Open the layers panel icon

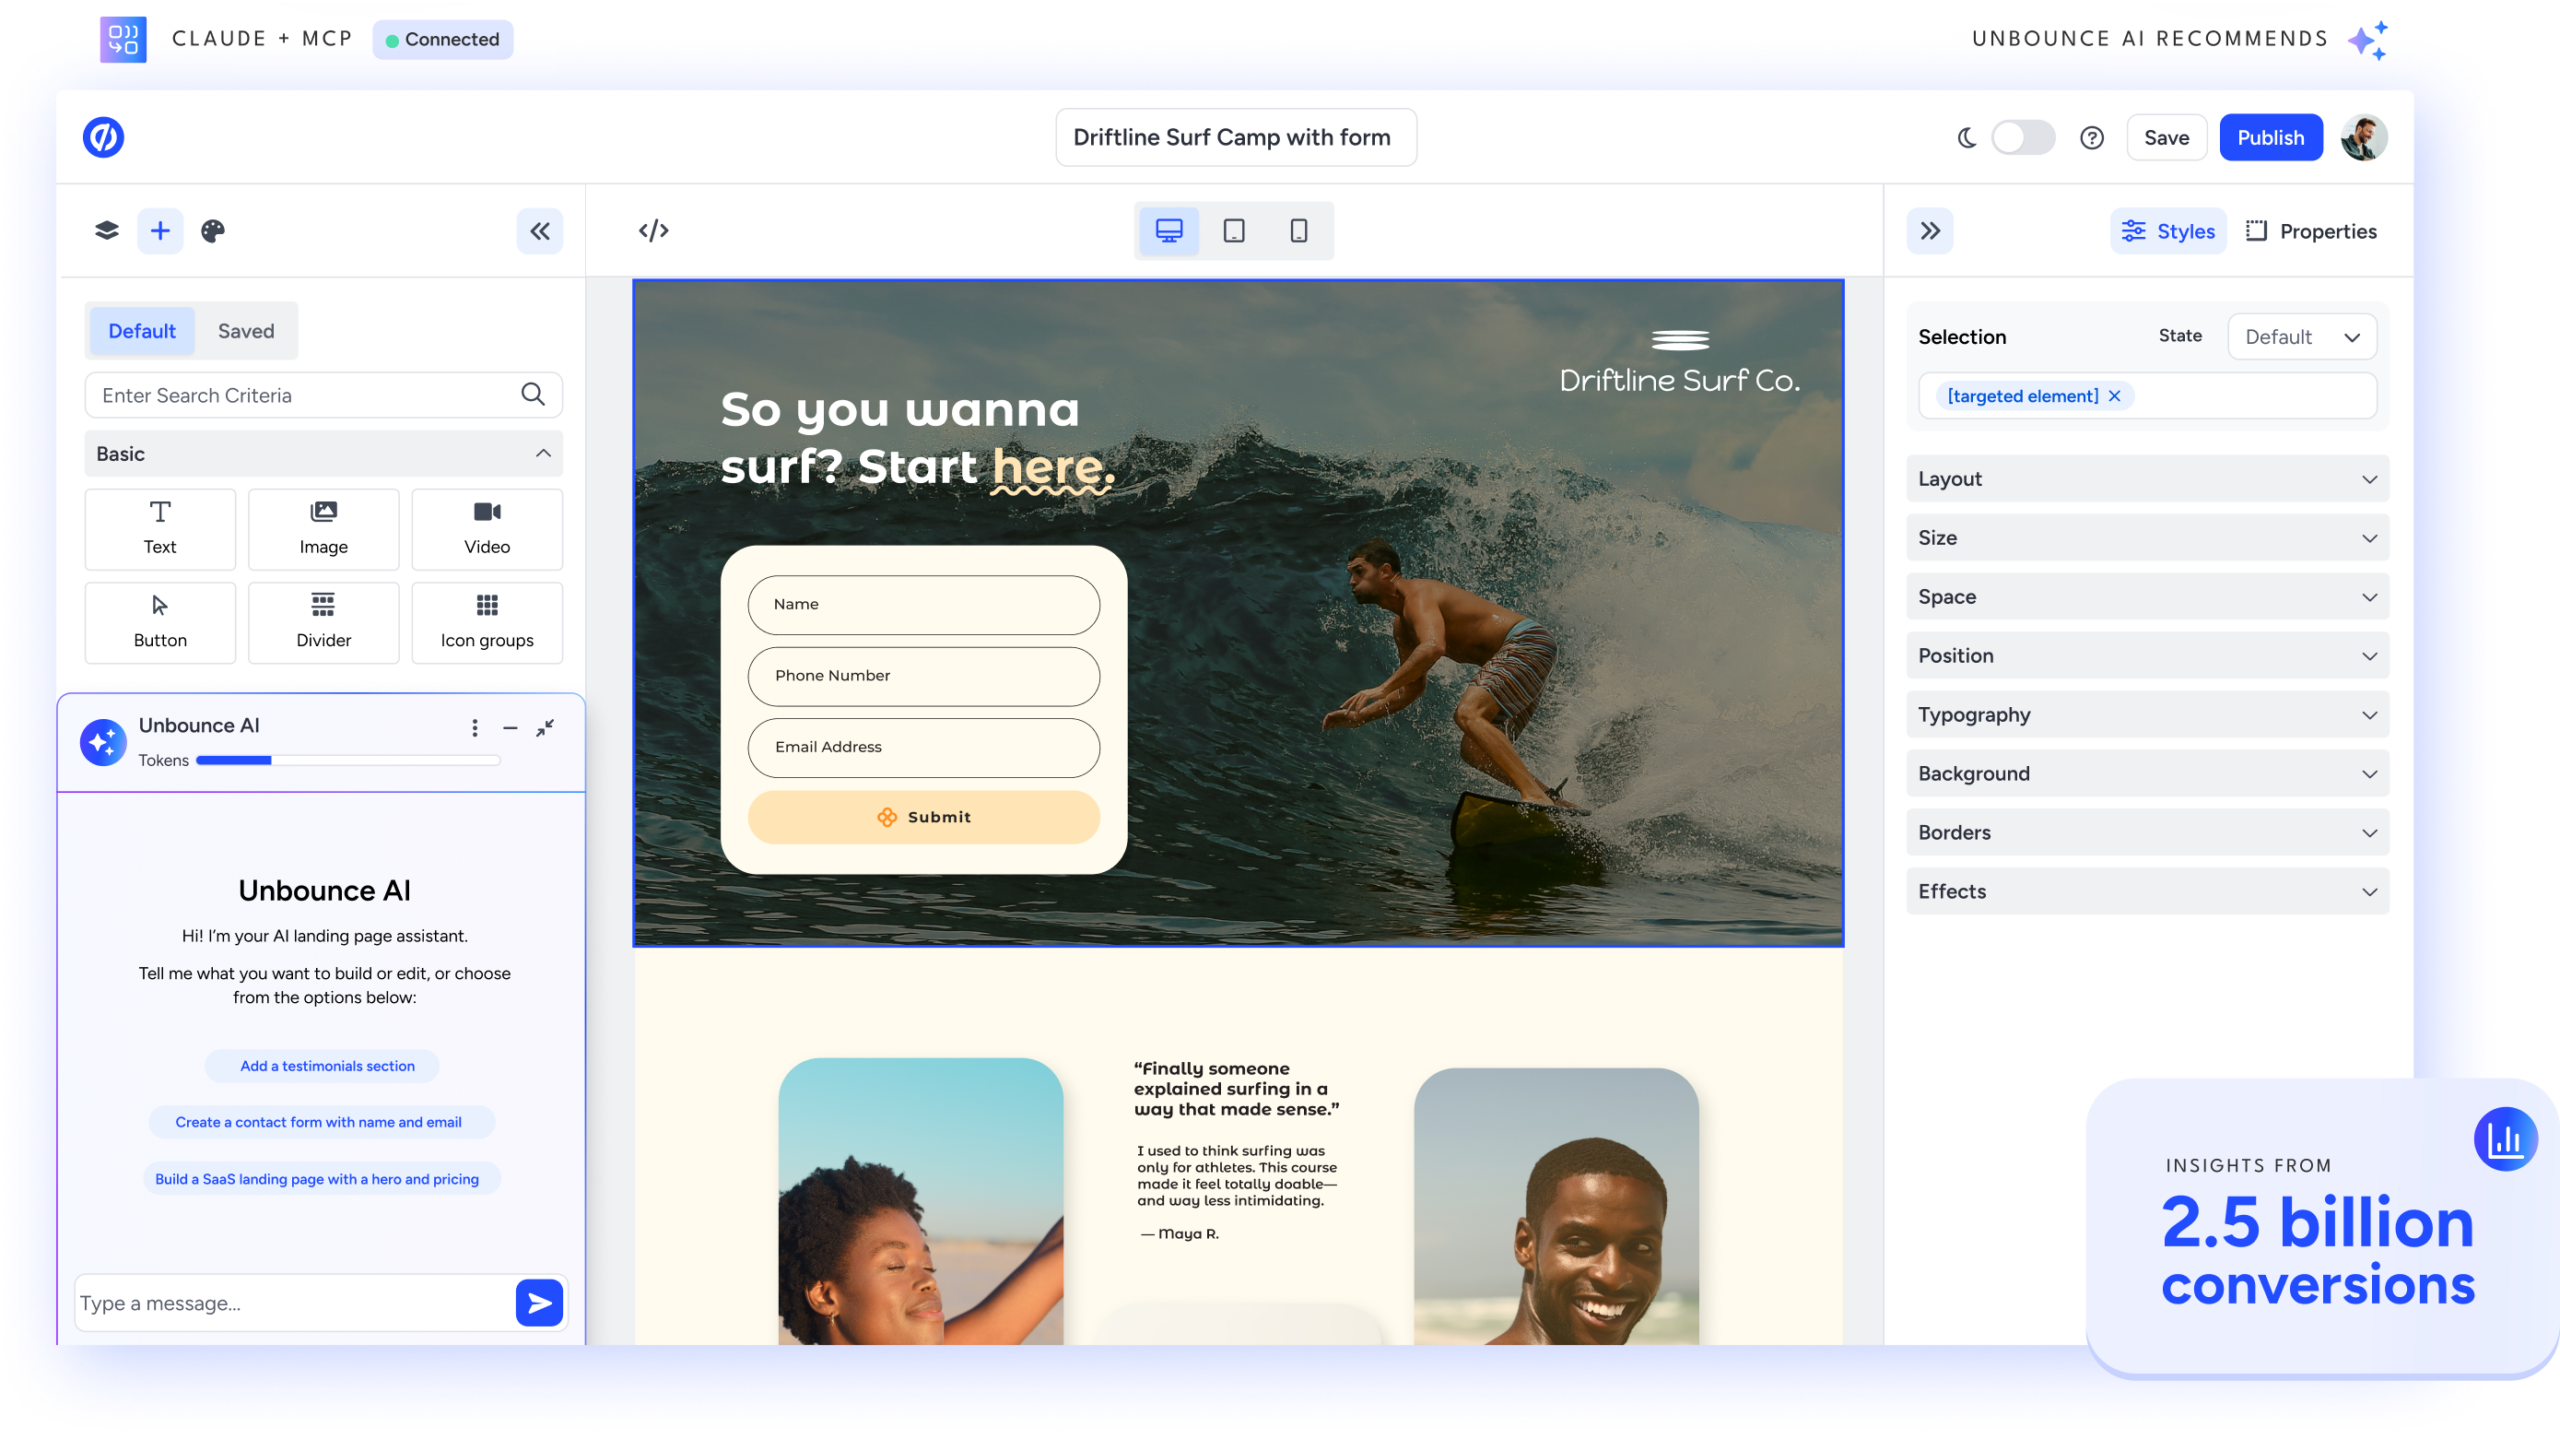pyautogui.click(x=106, y=231)
